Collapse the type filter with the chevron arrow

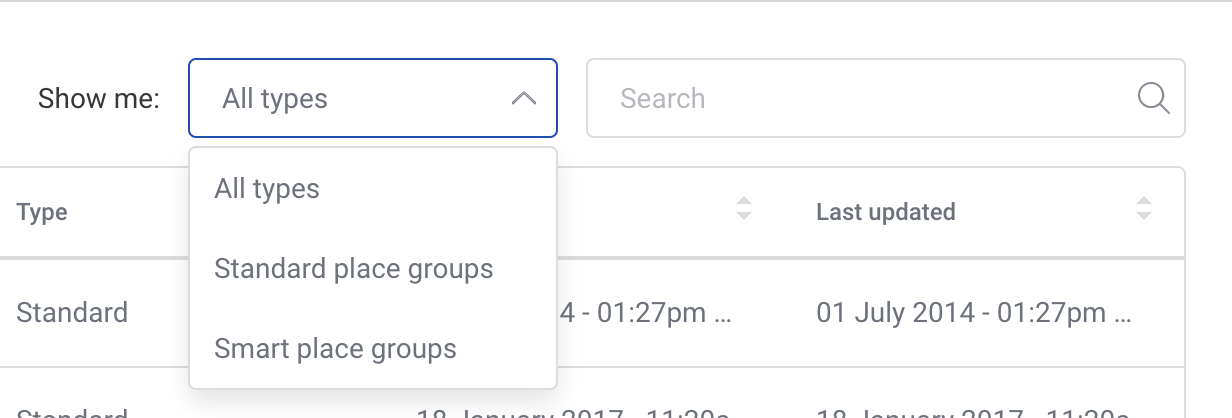point(524,99)
